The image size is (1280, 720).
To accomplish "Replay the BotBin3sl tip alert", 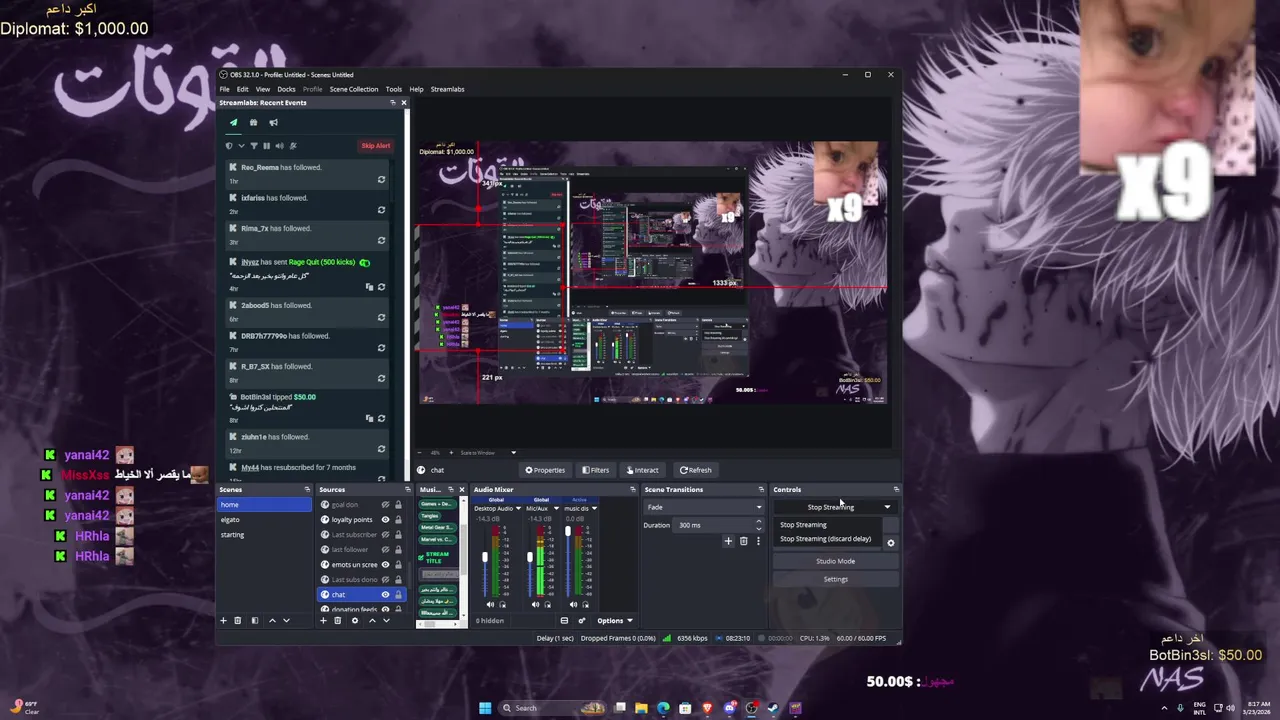I will click(x=381, y=418).
